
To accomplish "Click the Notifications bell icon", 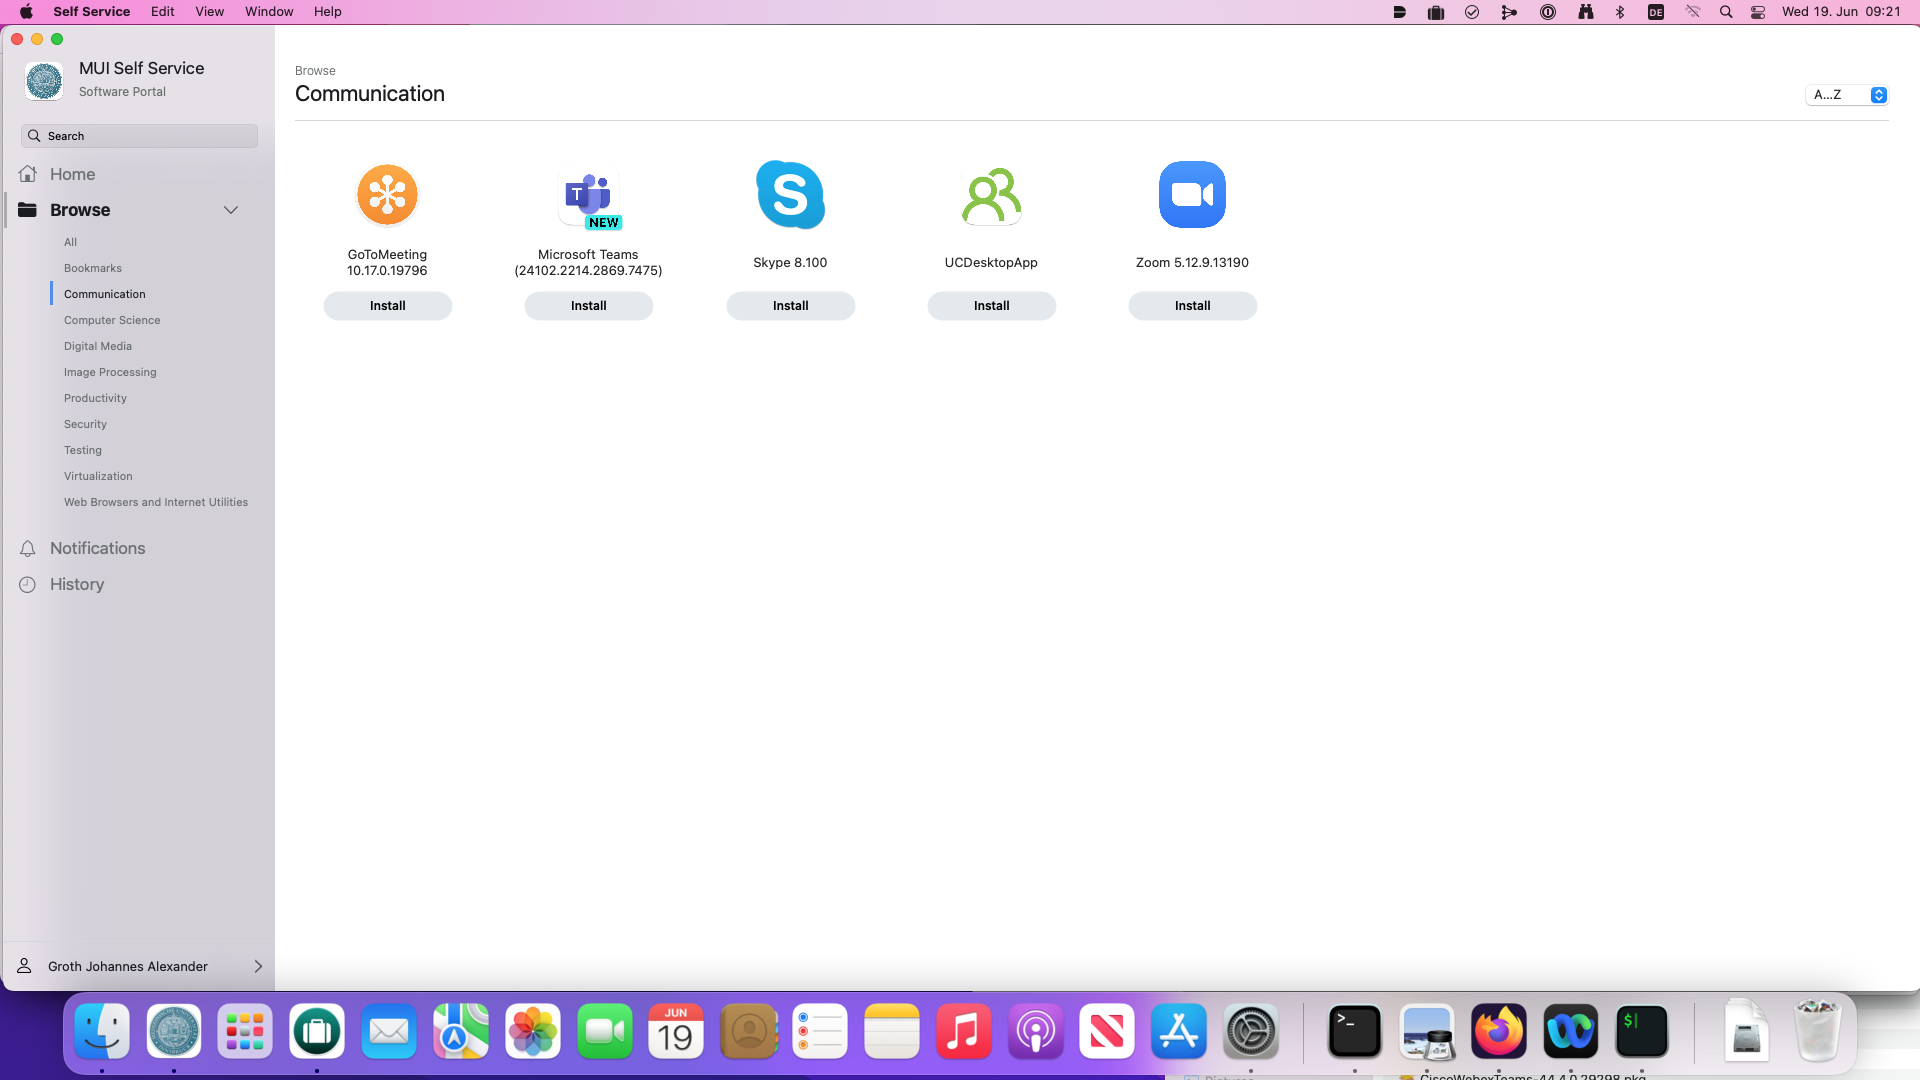I will click(28, 548).
